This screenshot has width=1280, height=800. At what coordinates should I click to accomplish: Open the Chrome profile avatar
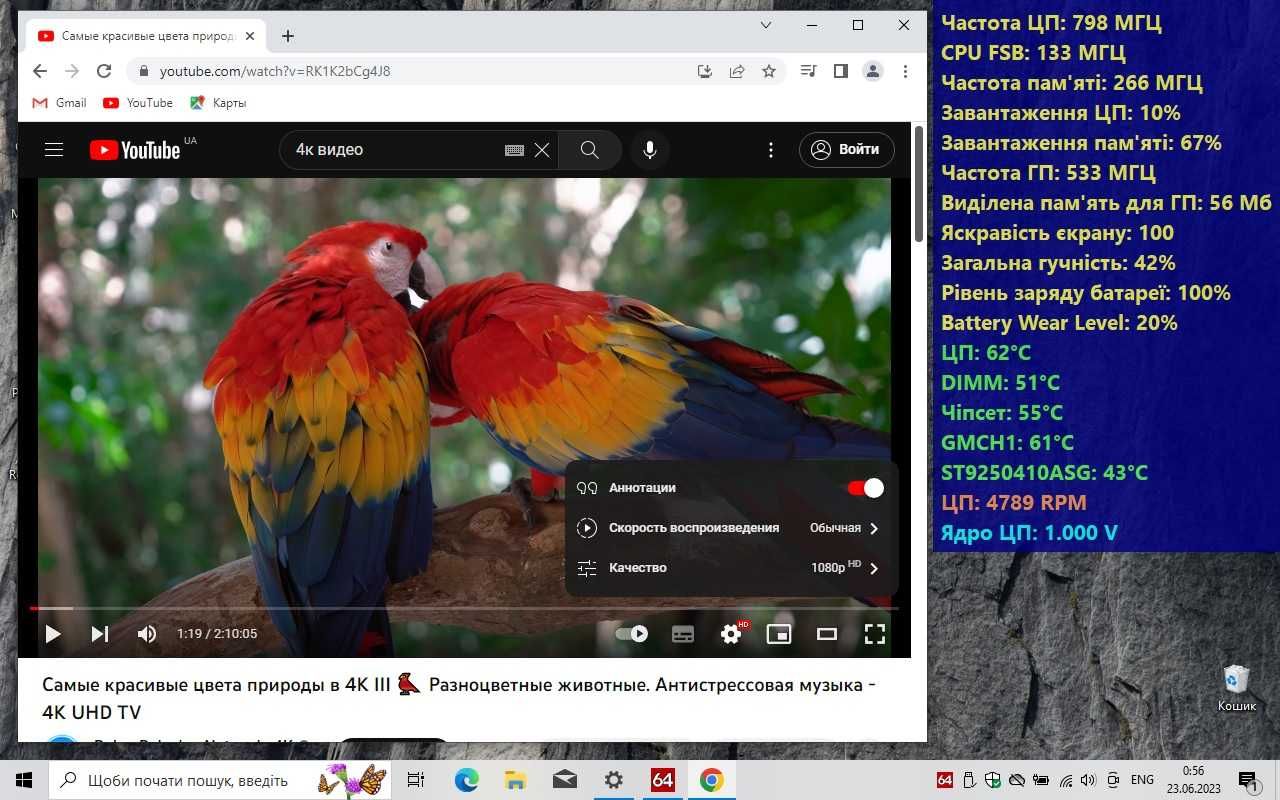[x=873, y=71]
